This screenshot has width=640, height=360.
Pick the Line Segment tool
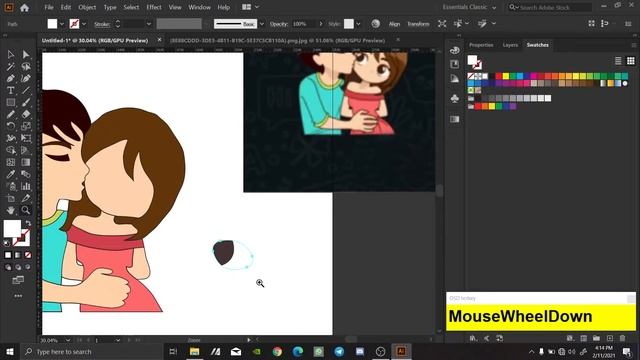point(26,90)
